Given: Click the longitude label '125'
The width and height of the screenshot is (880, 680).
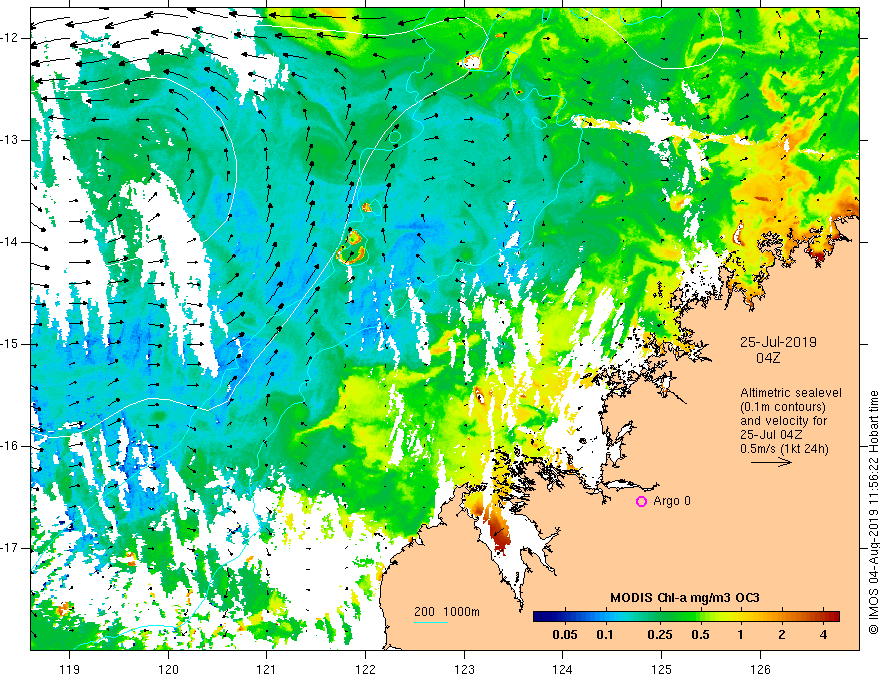Looking at the screenshot, I should point(662,669).
